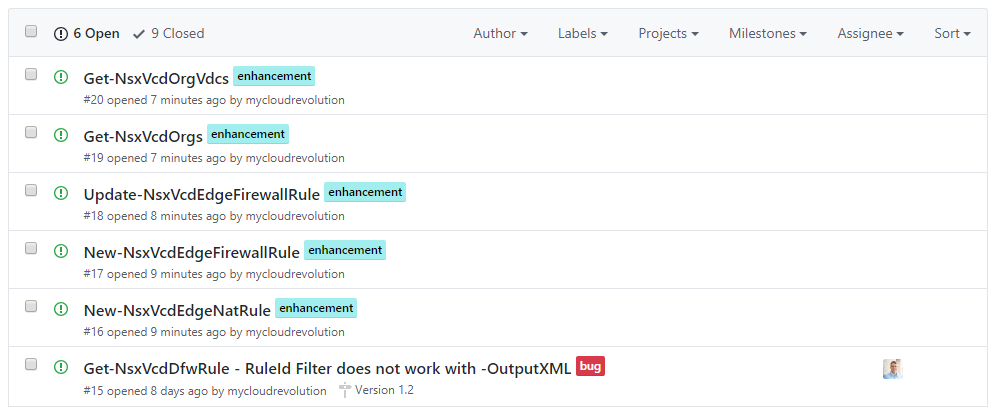Screen dimensions: 996x418
Task: Select checkbox for Get-NsxVcdDfwRule bug issue
Action: (31, 364)
